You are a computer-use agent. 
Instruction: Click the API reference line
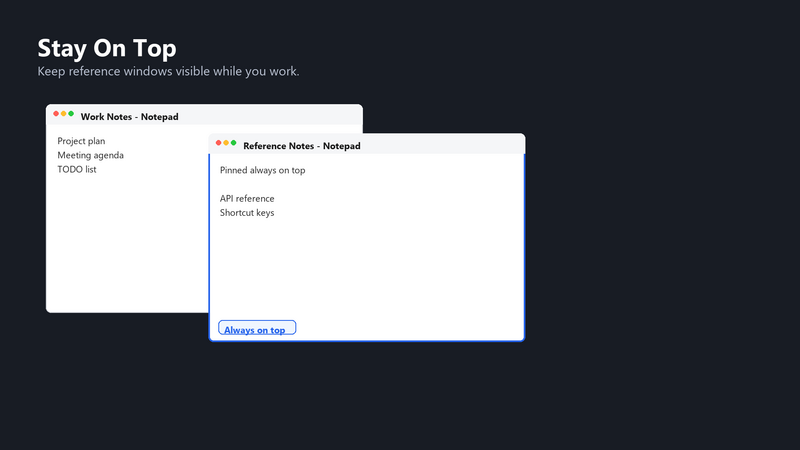(247, 198)
